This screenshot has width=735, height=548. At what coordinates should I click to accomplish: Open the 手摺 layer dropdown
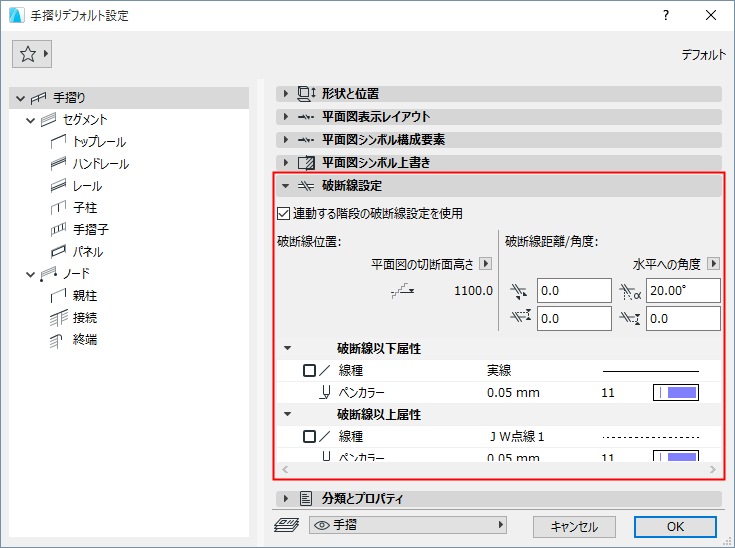[408, 525]
